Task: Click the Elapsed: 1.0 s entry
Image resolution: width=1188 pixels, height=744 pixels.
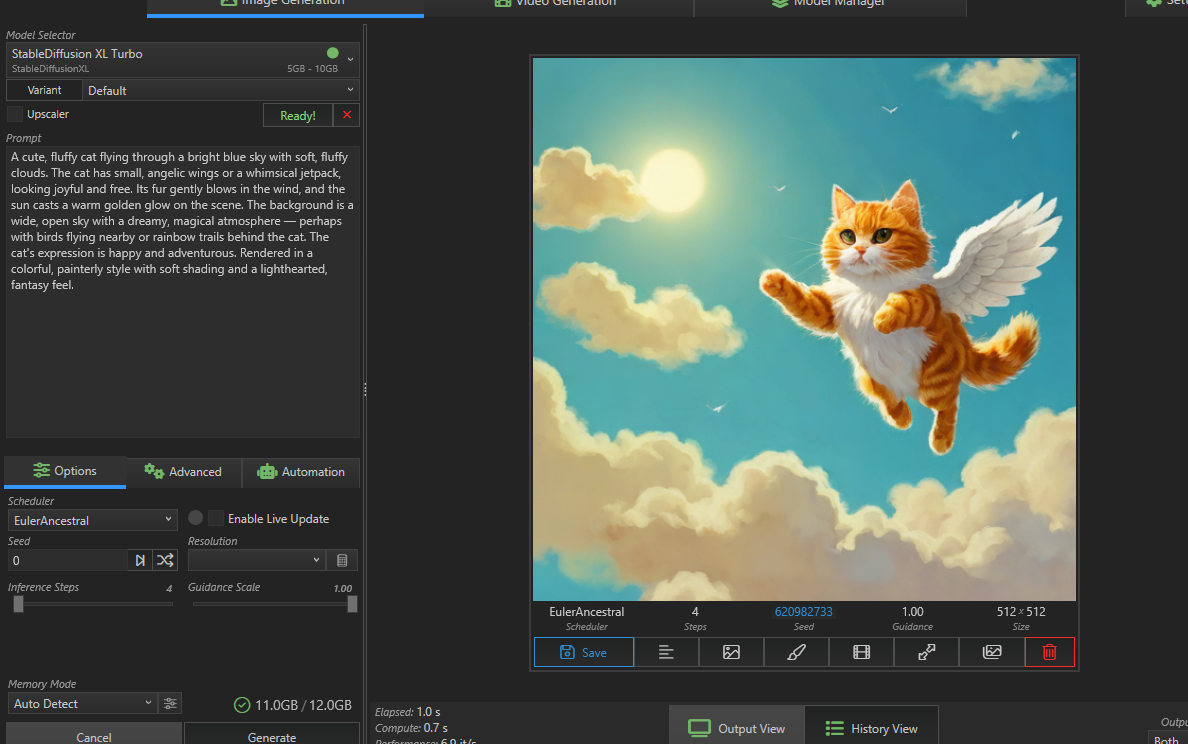Action: [x=408, y=712]
